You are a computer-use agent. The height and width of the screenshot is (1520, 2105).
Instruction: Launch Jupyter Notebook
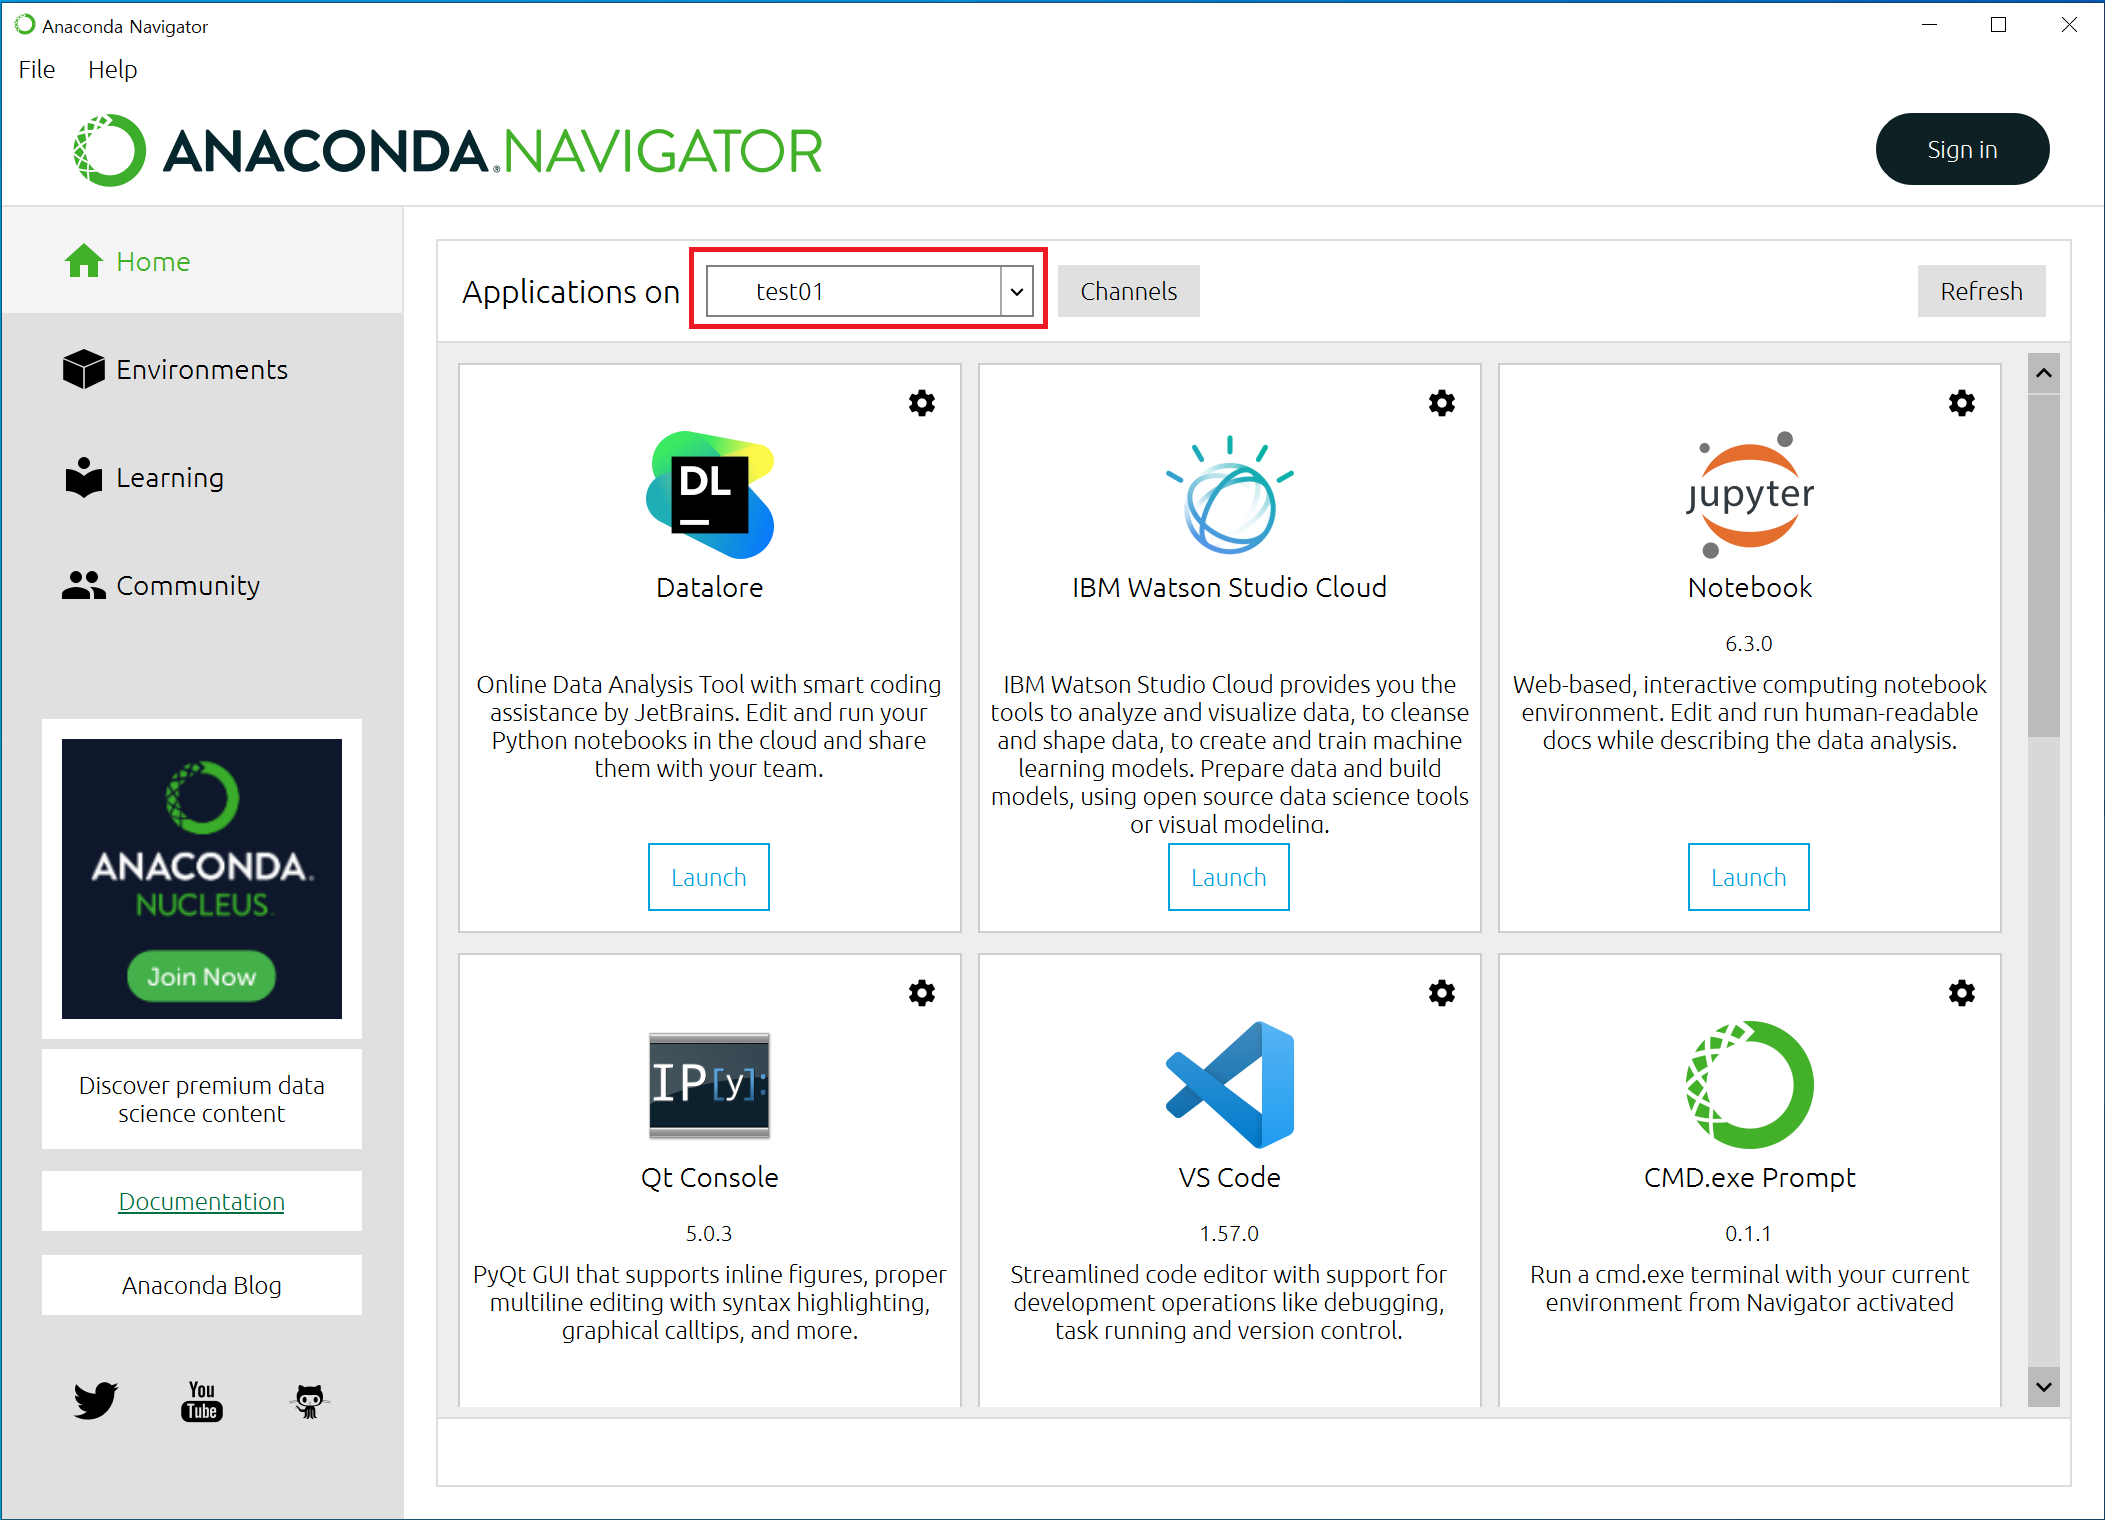(x=1748, y=877)
